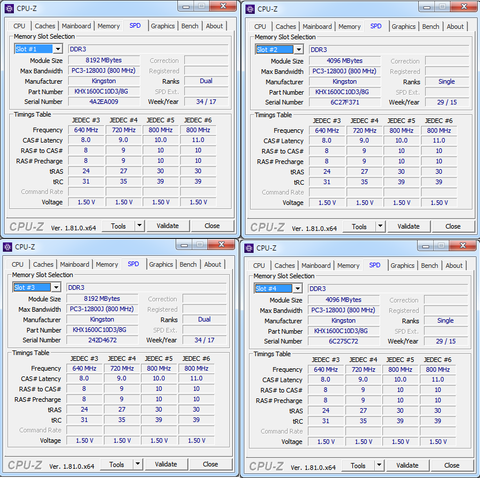The height and width of the screenshot is (478, 480).
Task: Select SPD tab in Slot #4 window
Action: coord(375,265)
